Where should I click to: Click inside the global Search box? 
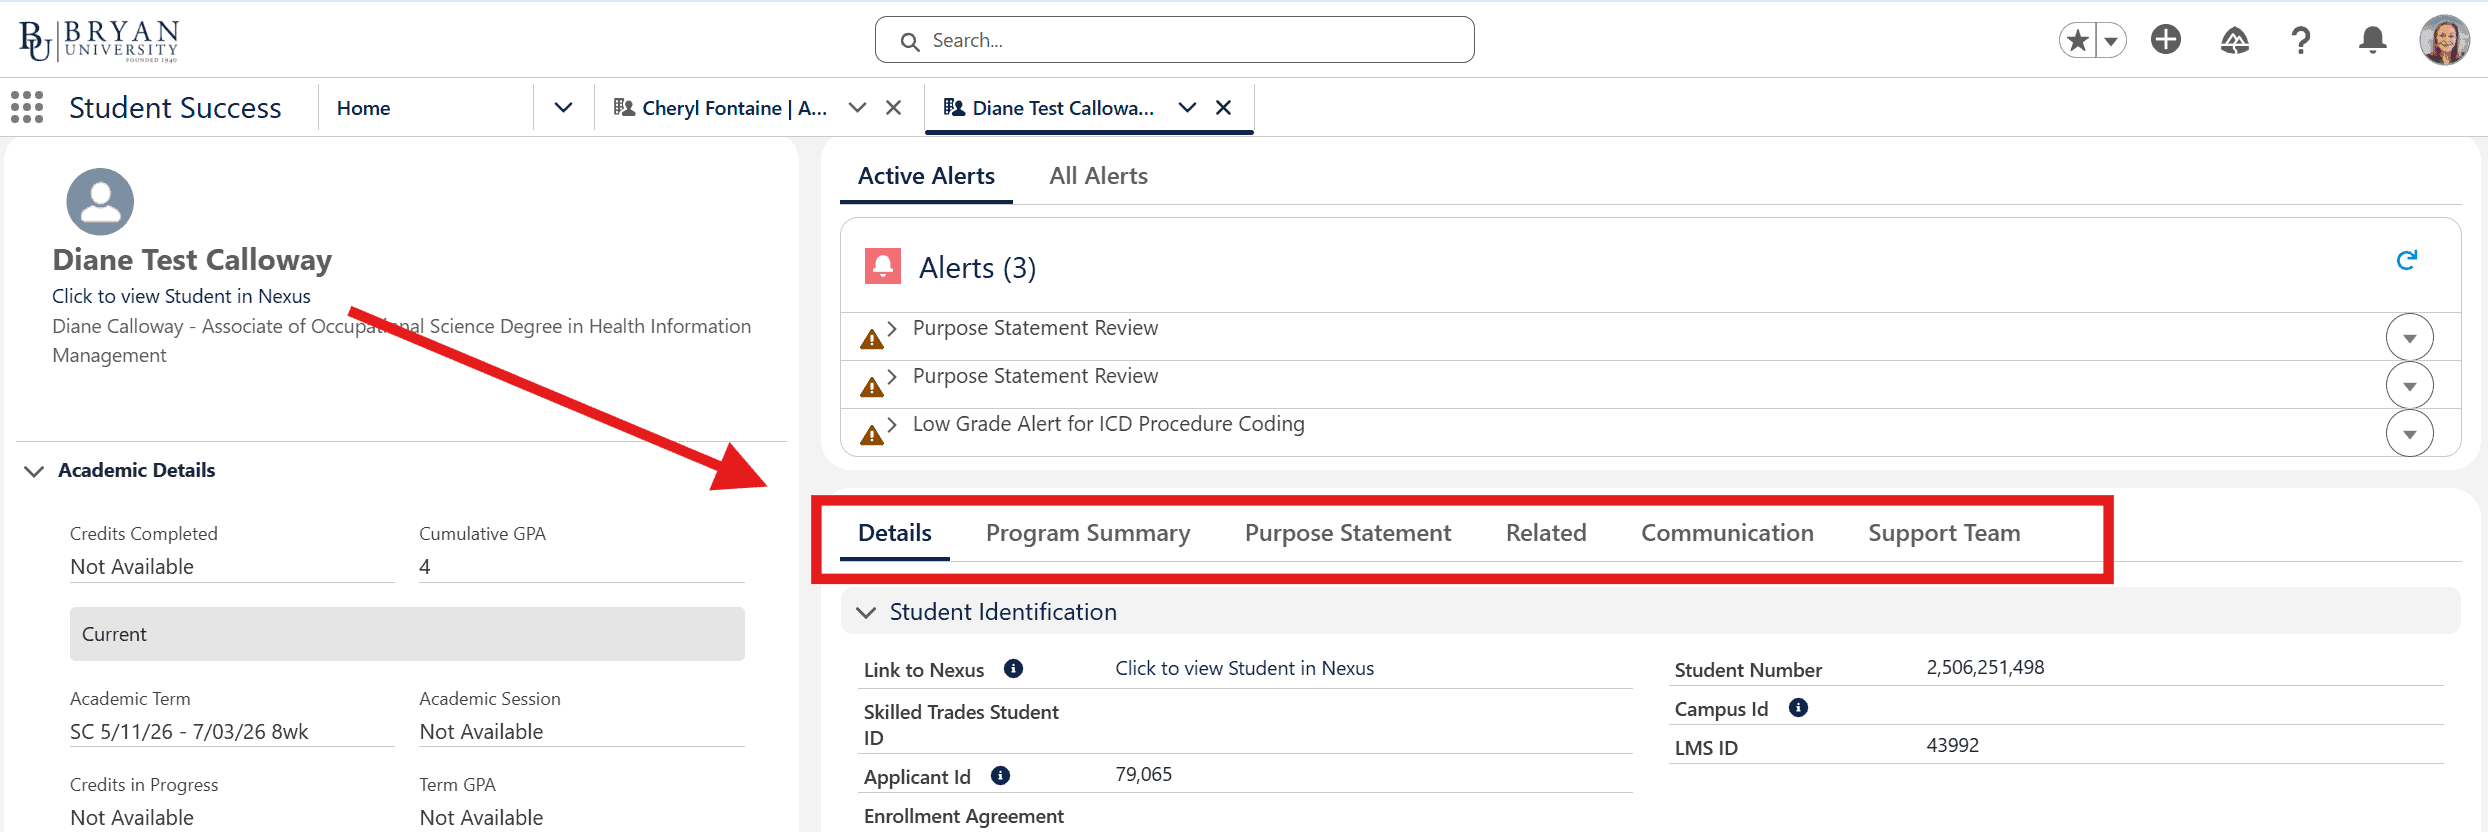tap(1174, 40)
